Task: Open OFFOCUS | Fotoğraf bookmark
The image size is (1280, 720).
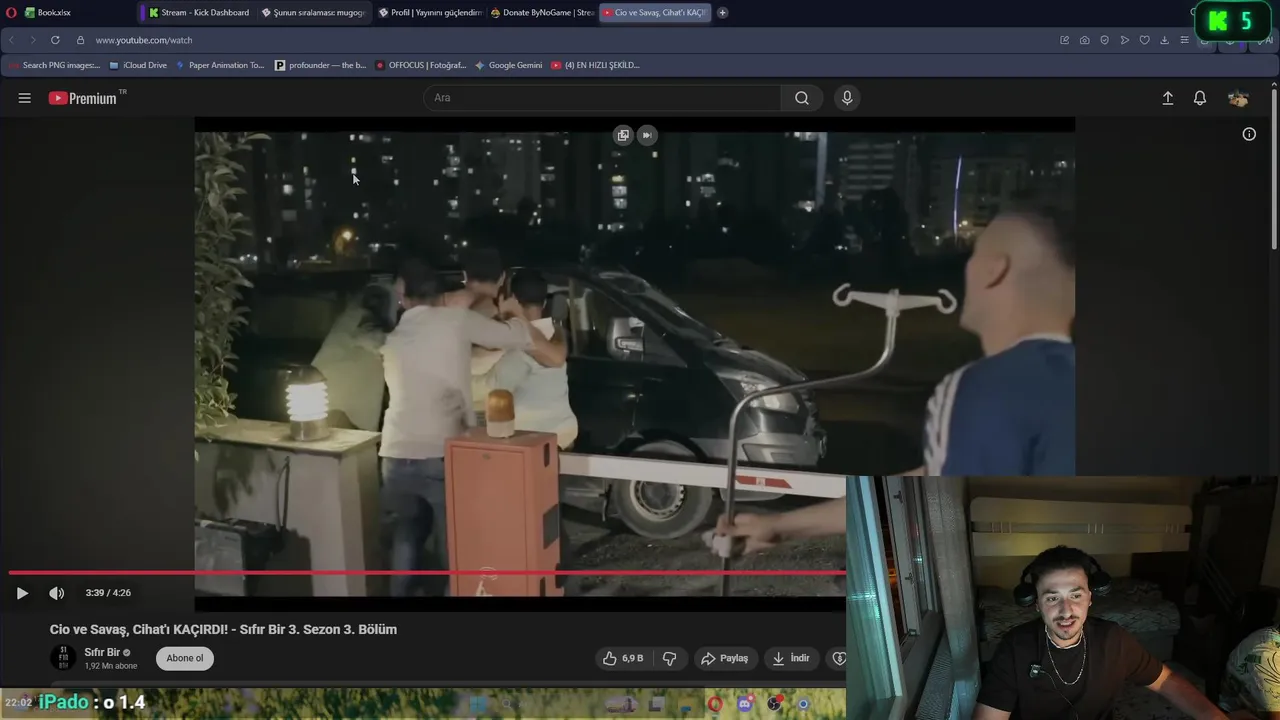Action: click(420, 65)
